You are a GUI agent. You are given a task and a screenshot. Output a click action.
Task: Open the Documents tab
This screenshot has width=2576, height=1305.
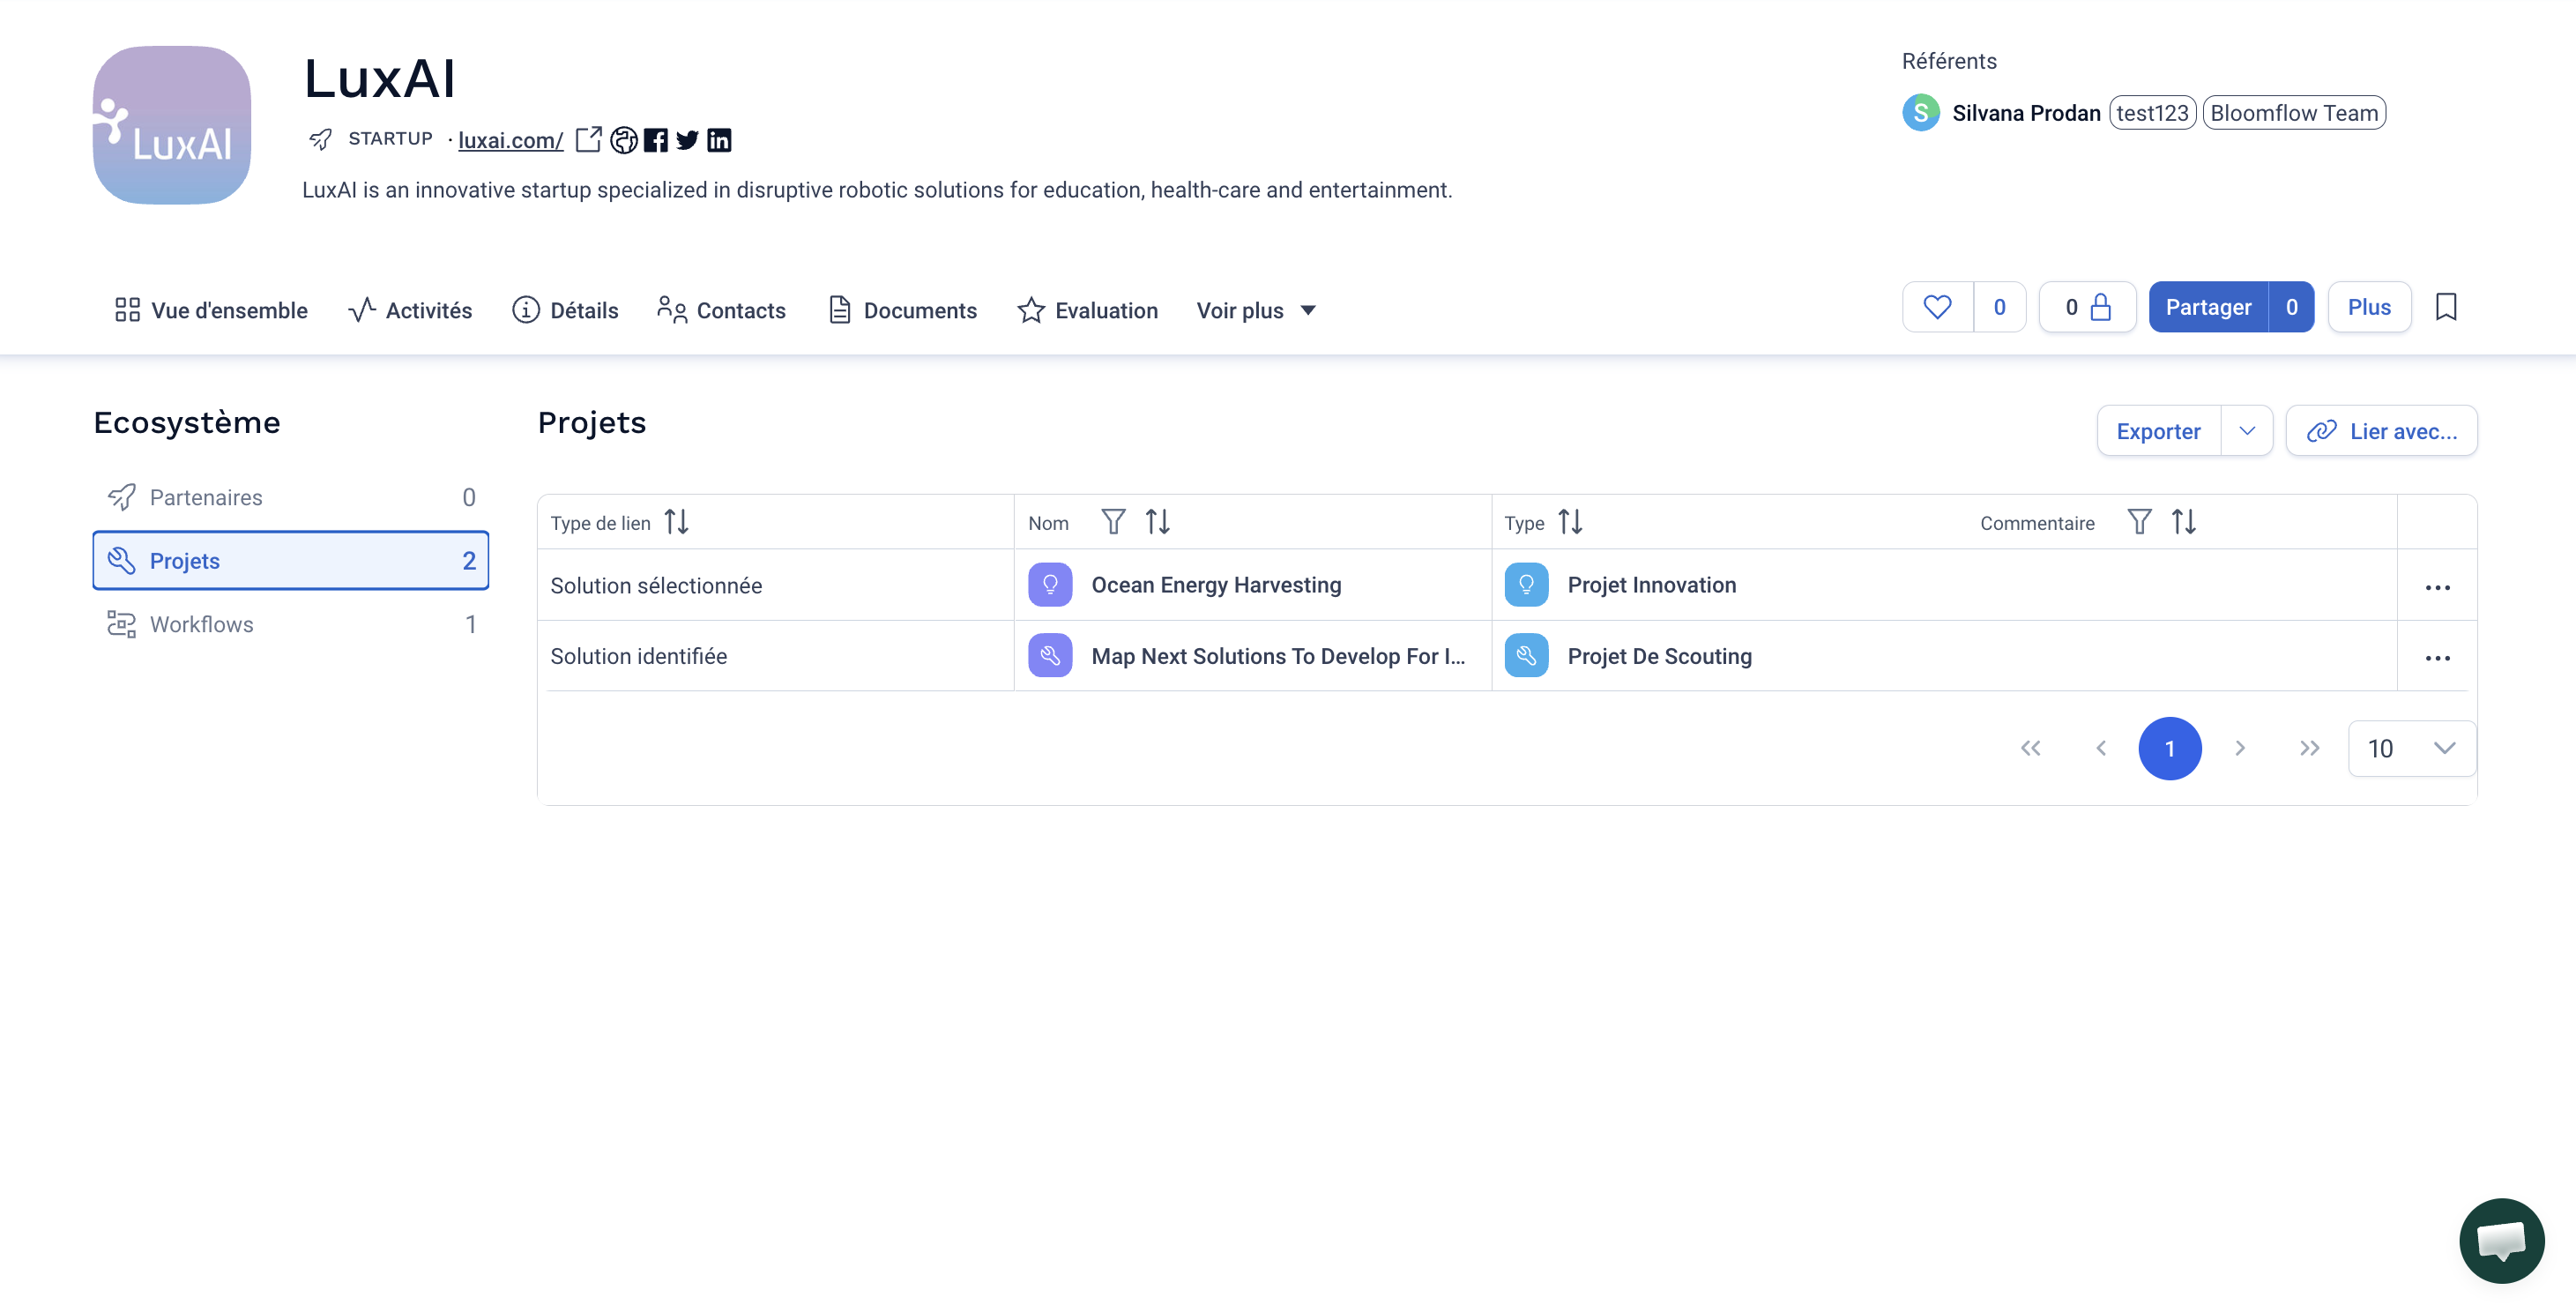[902, 311]
